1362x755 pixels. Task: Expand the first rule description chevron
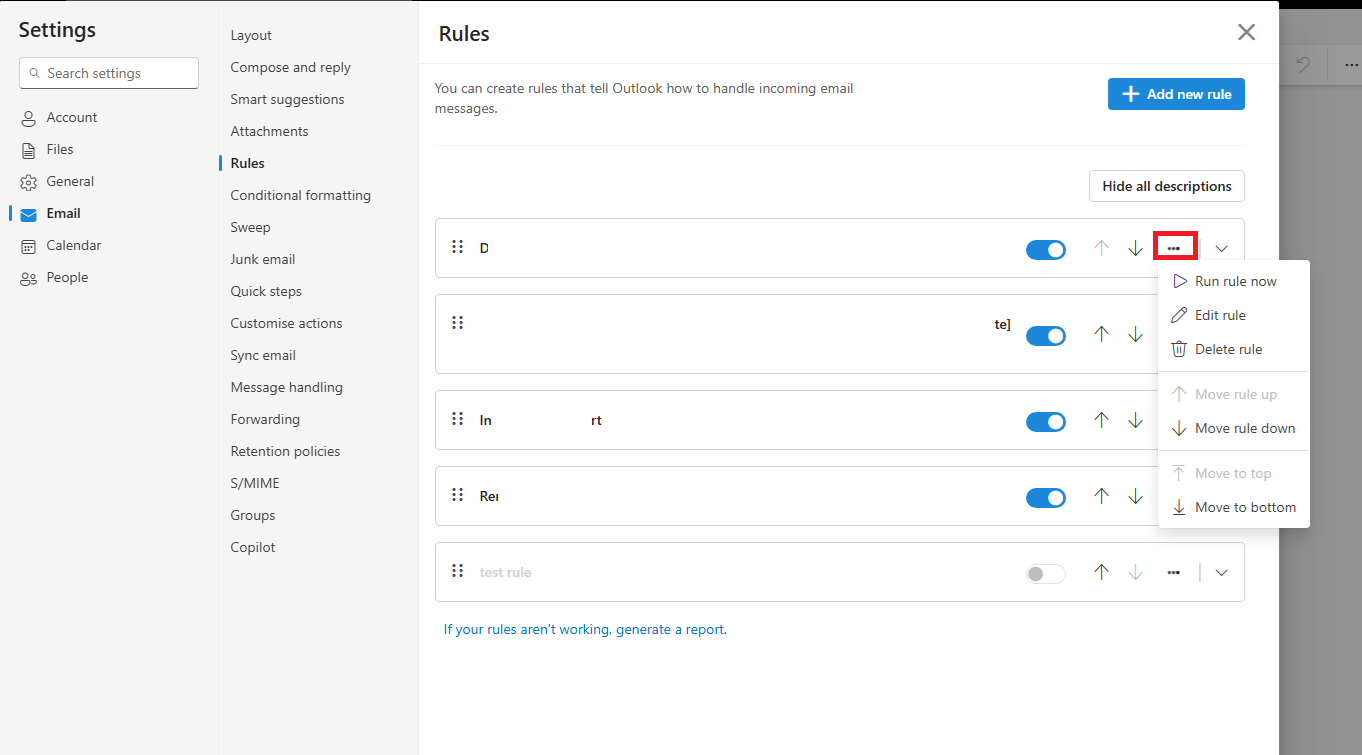pyautogui.click(x=1221, y=248)
